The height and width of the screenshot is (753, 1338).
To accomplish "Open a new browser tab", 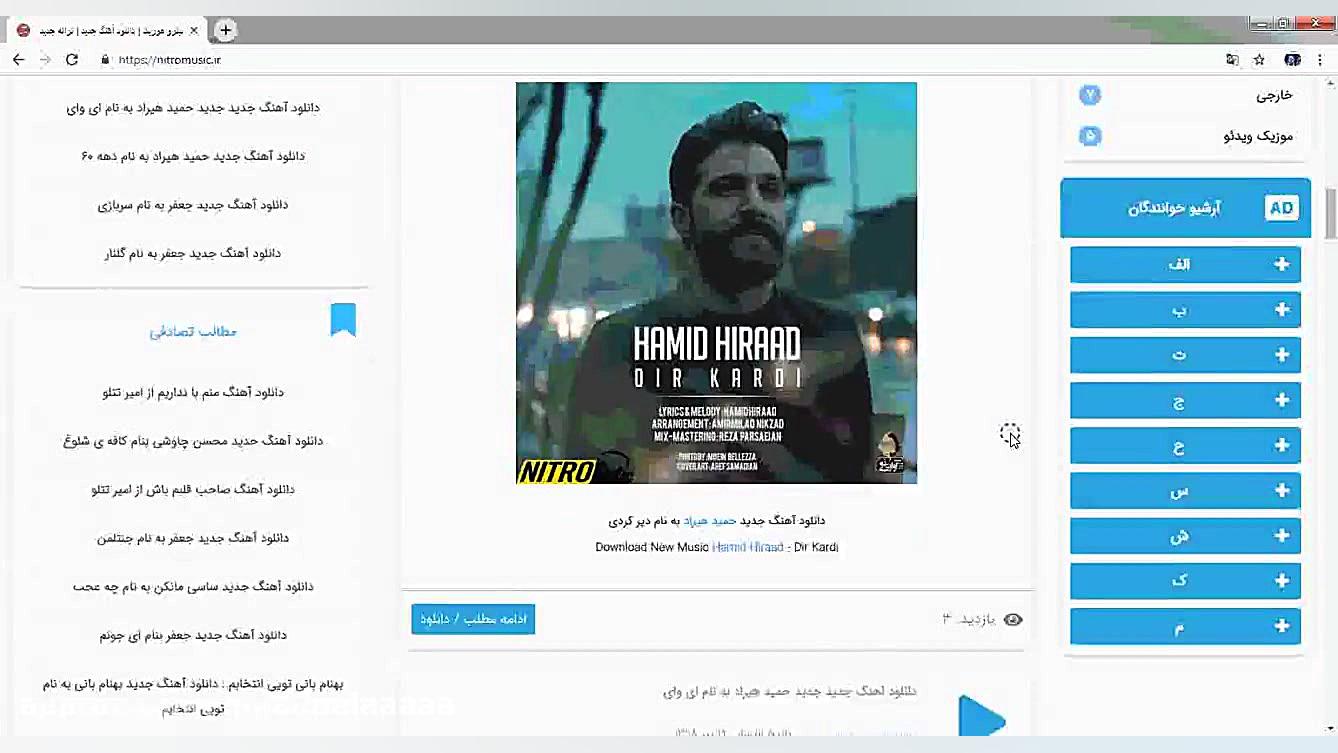I will click(226, 30).
